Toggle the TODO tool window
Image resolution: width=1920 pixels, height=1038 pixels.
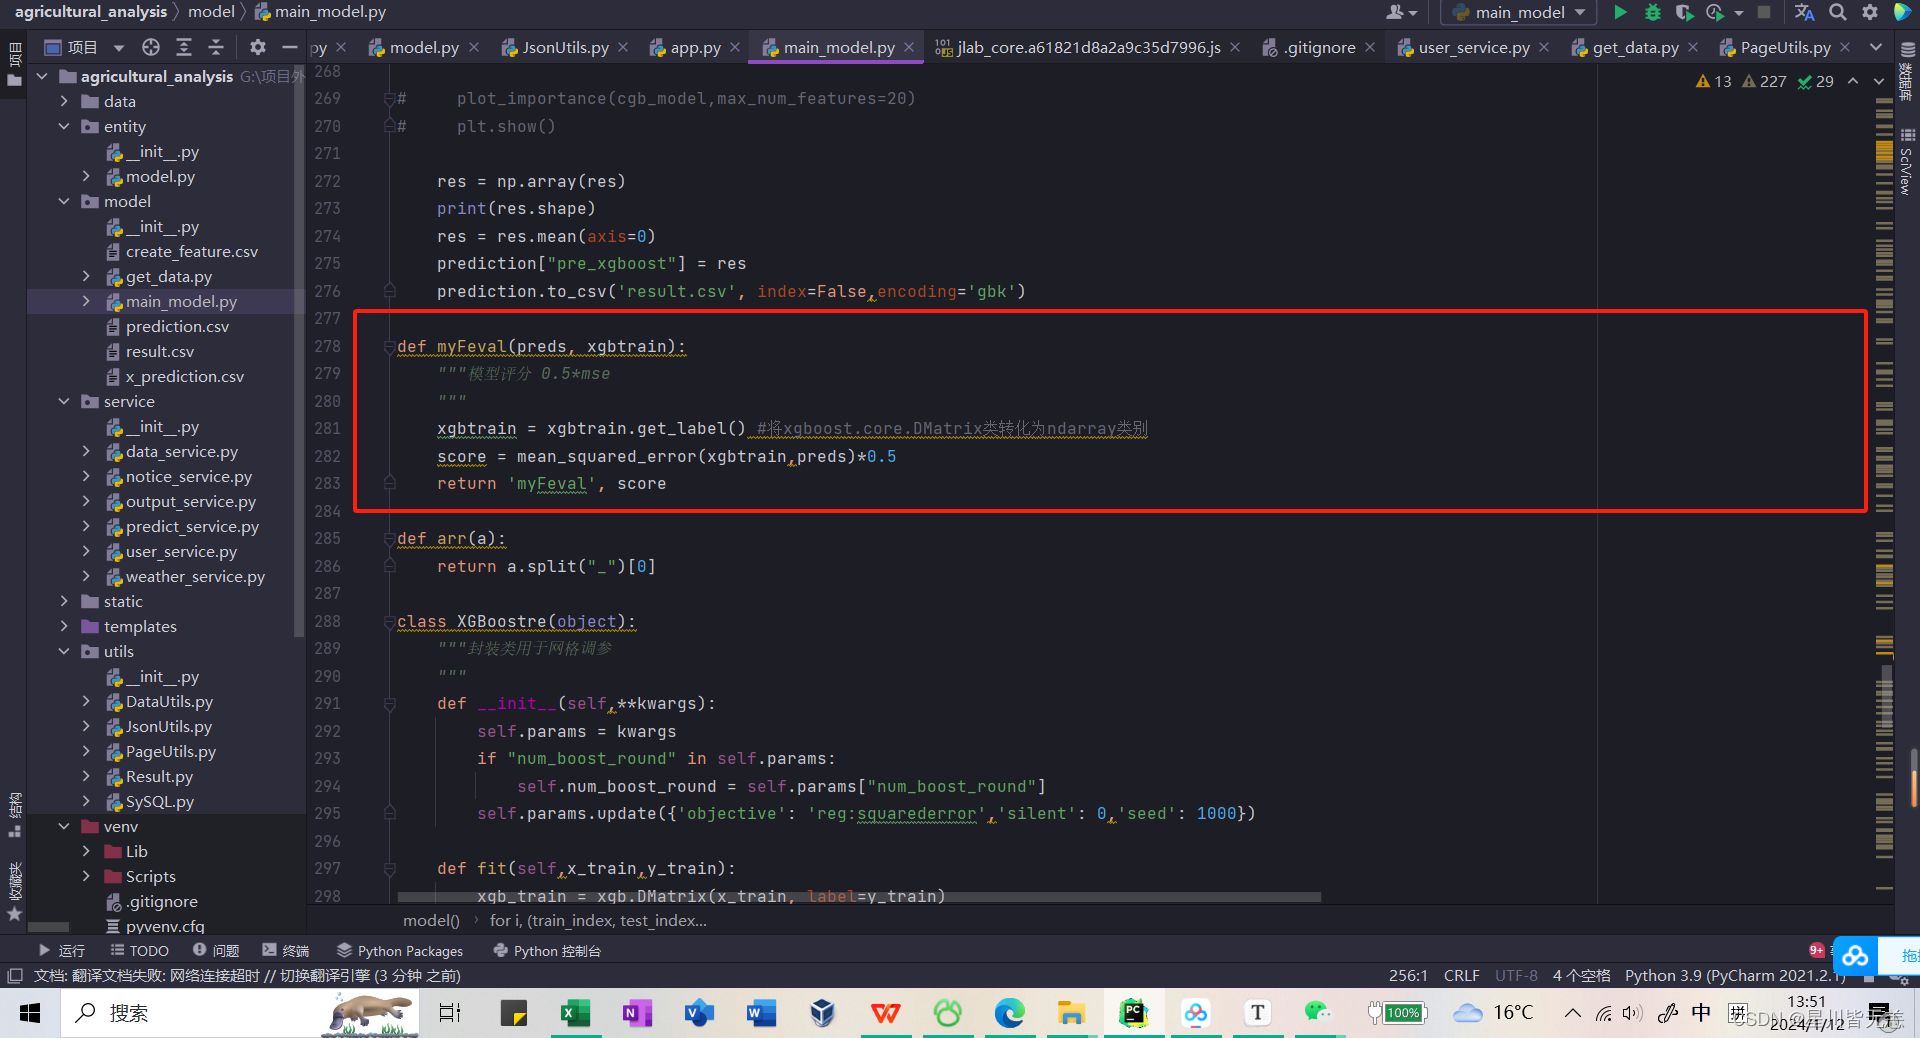[x=139, y=950]
